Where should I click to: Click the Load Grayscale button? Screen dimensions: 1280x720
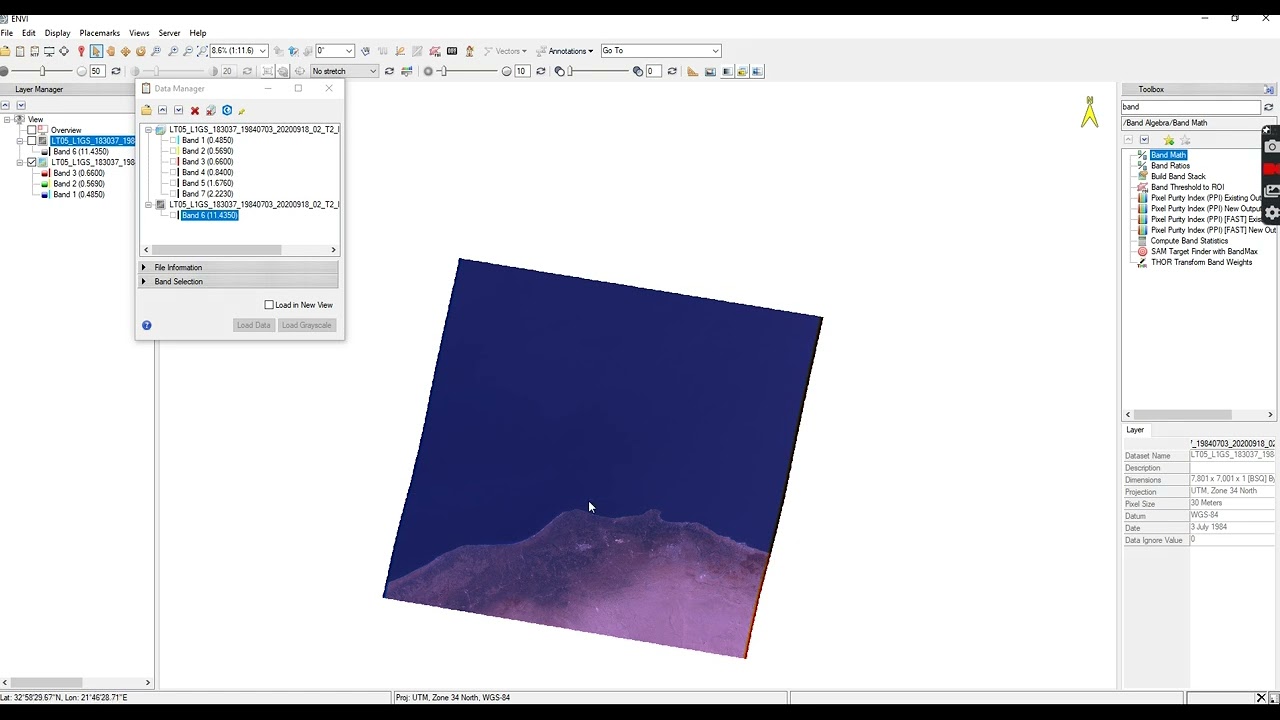tap(307, 325)
